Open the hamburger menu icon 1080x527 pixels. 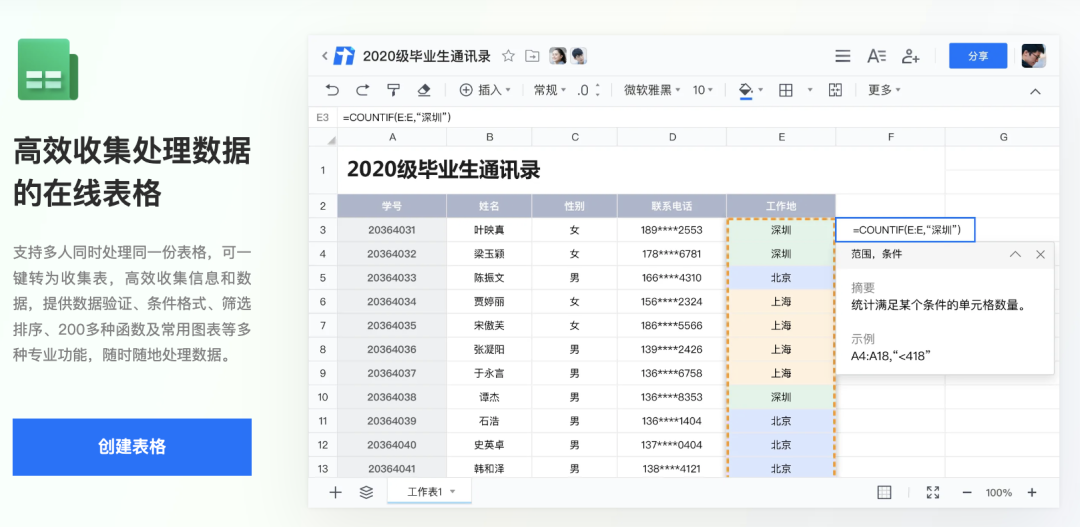842,56
